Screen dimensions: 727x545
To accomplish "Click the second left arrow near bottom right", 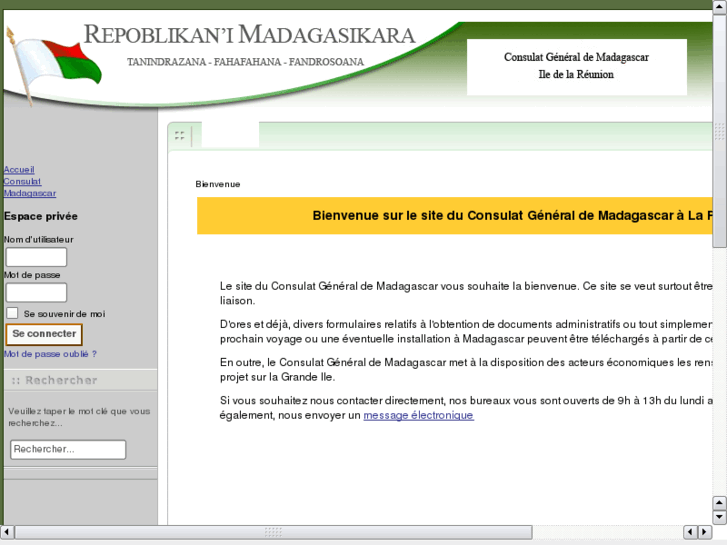I will click(690, 532).
